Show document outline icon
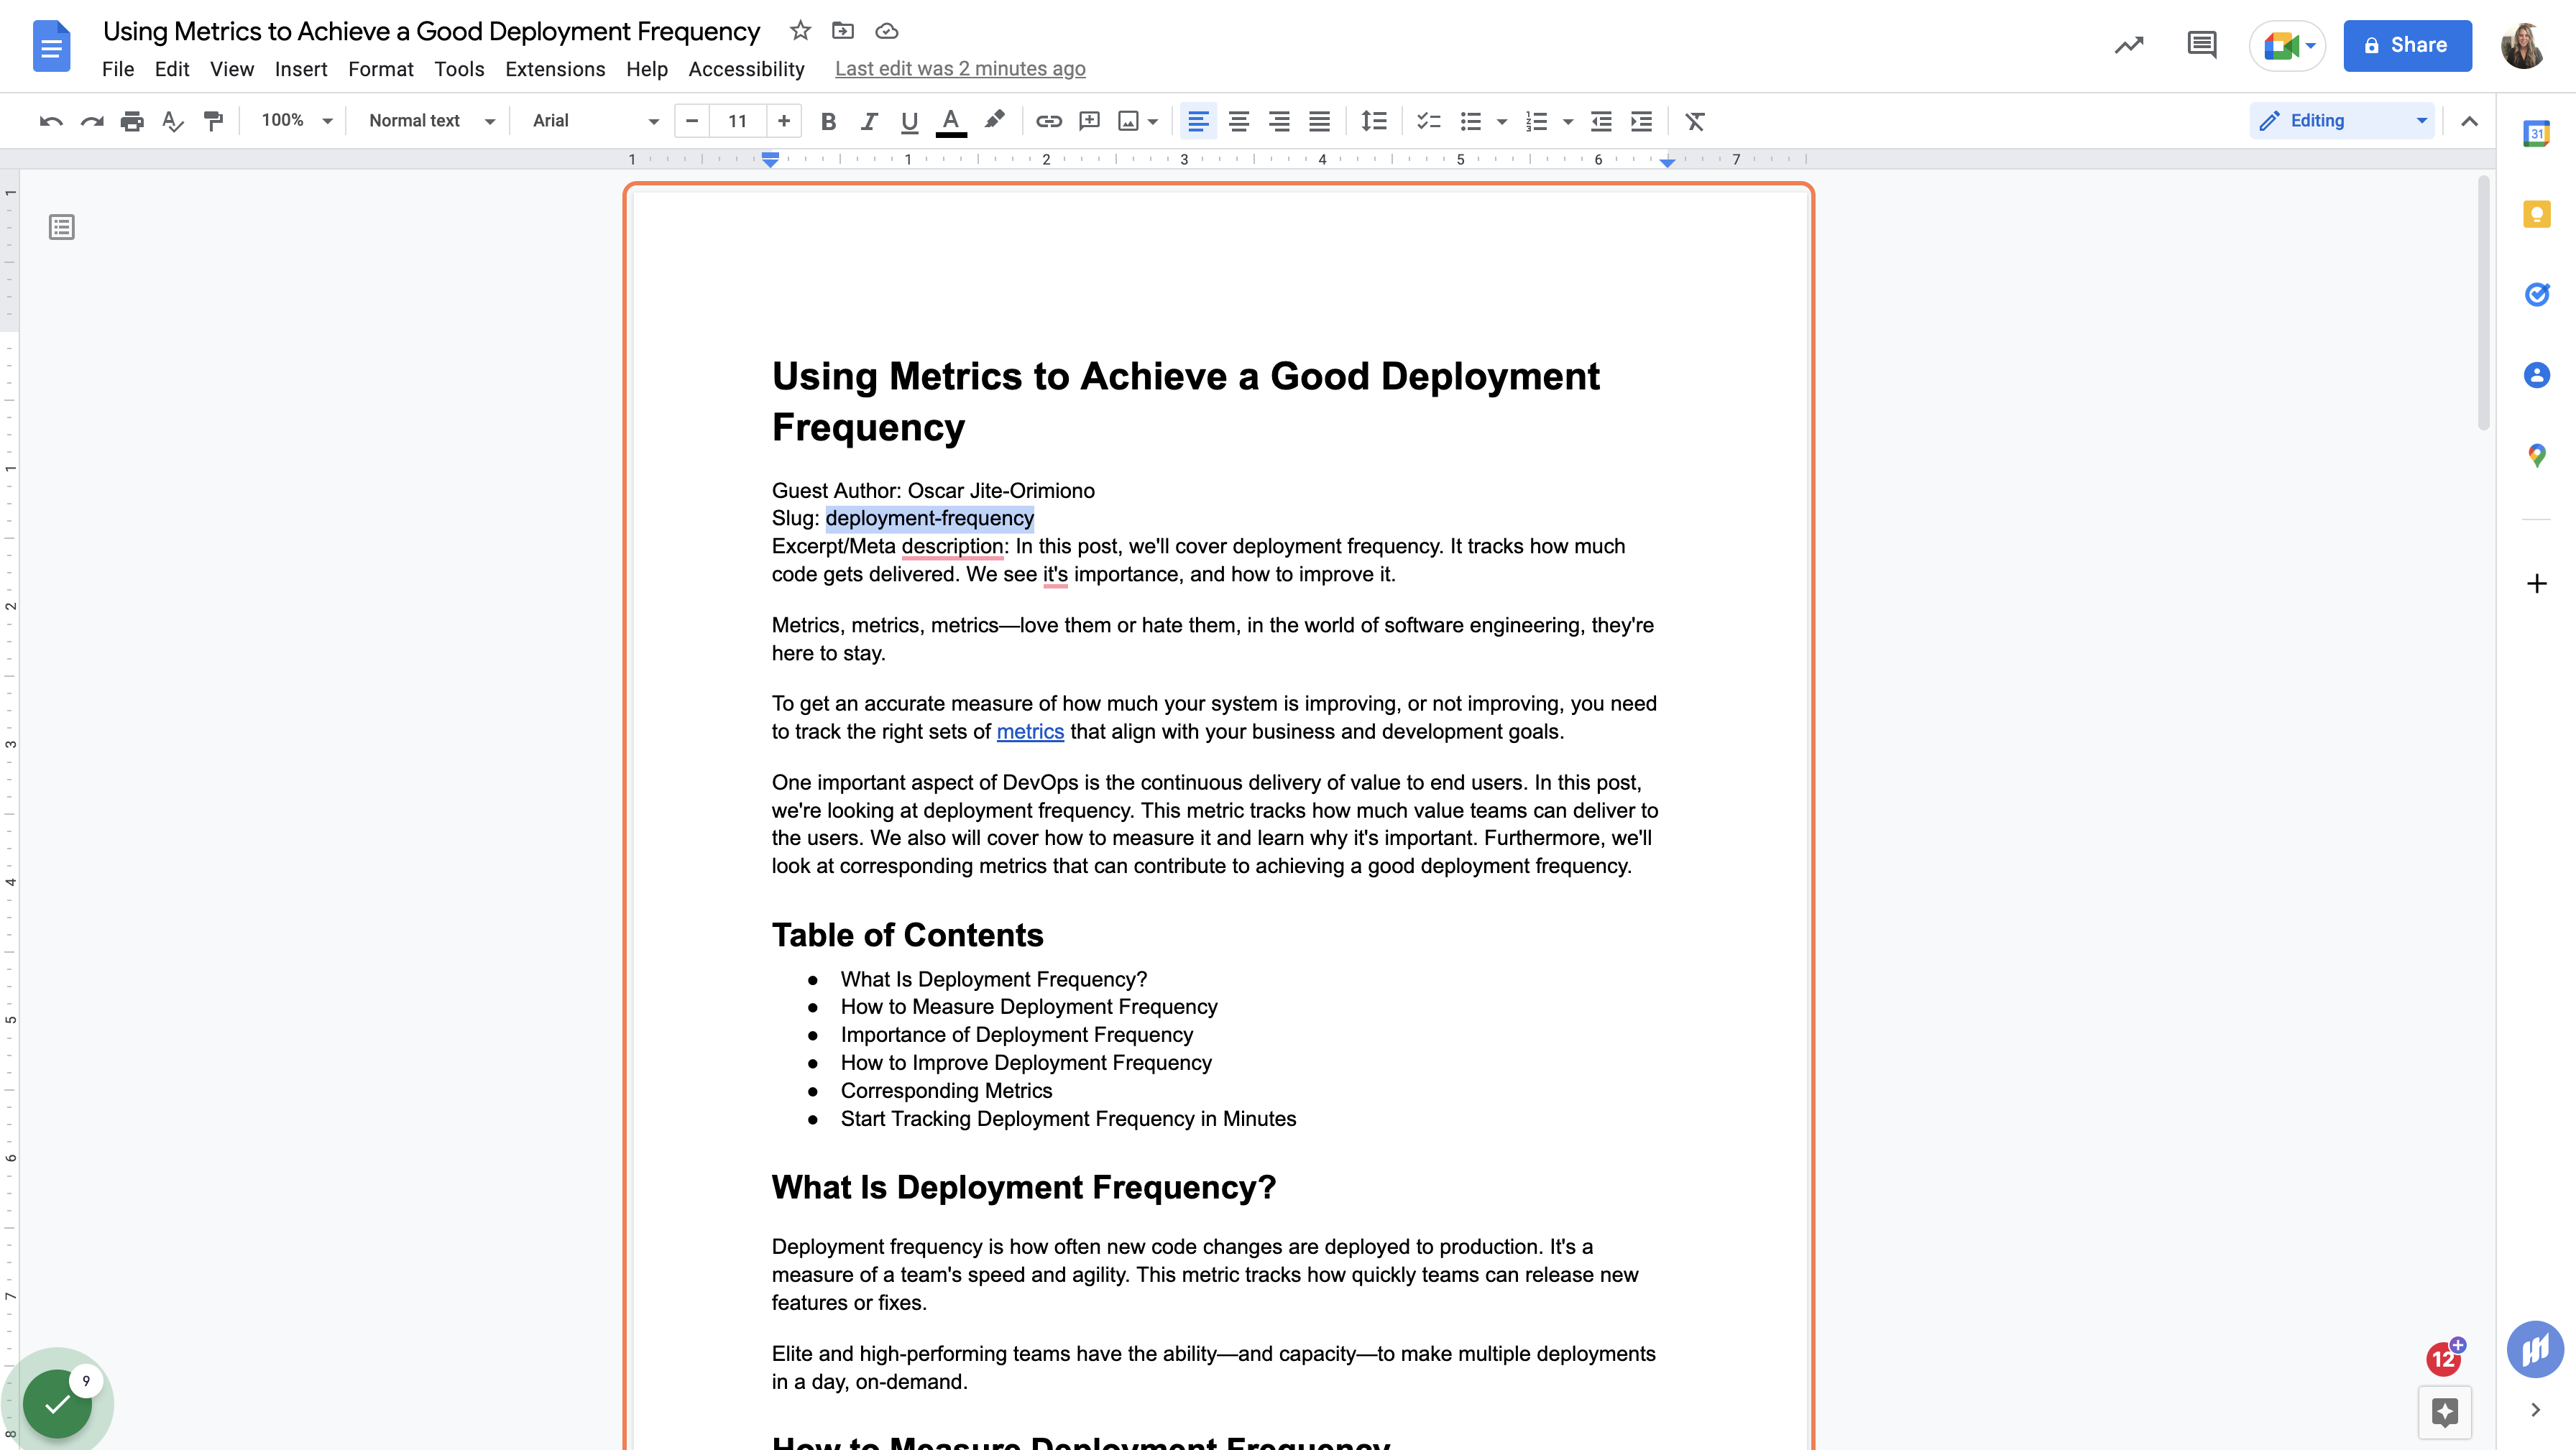 (x=62, y=227)
